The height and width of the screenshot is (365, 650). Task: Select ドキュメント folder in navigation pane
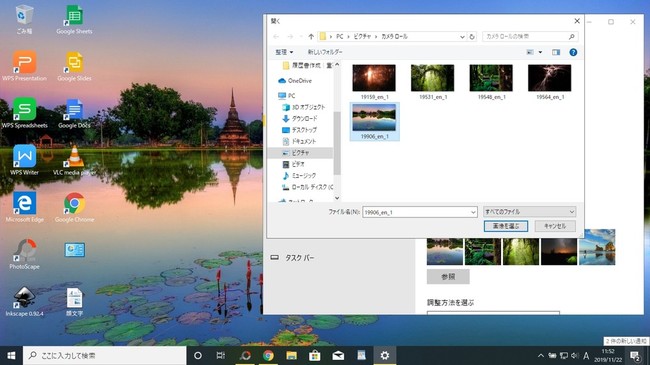tap(299, 141)
